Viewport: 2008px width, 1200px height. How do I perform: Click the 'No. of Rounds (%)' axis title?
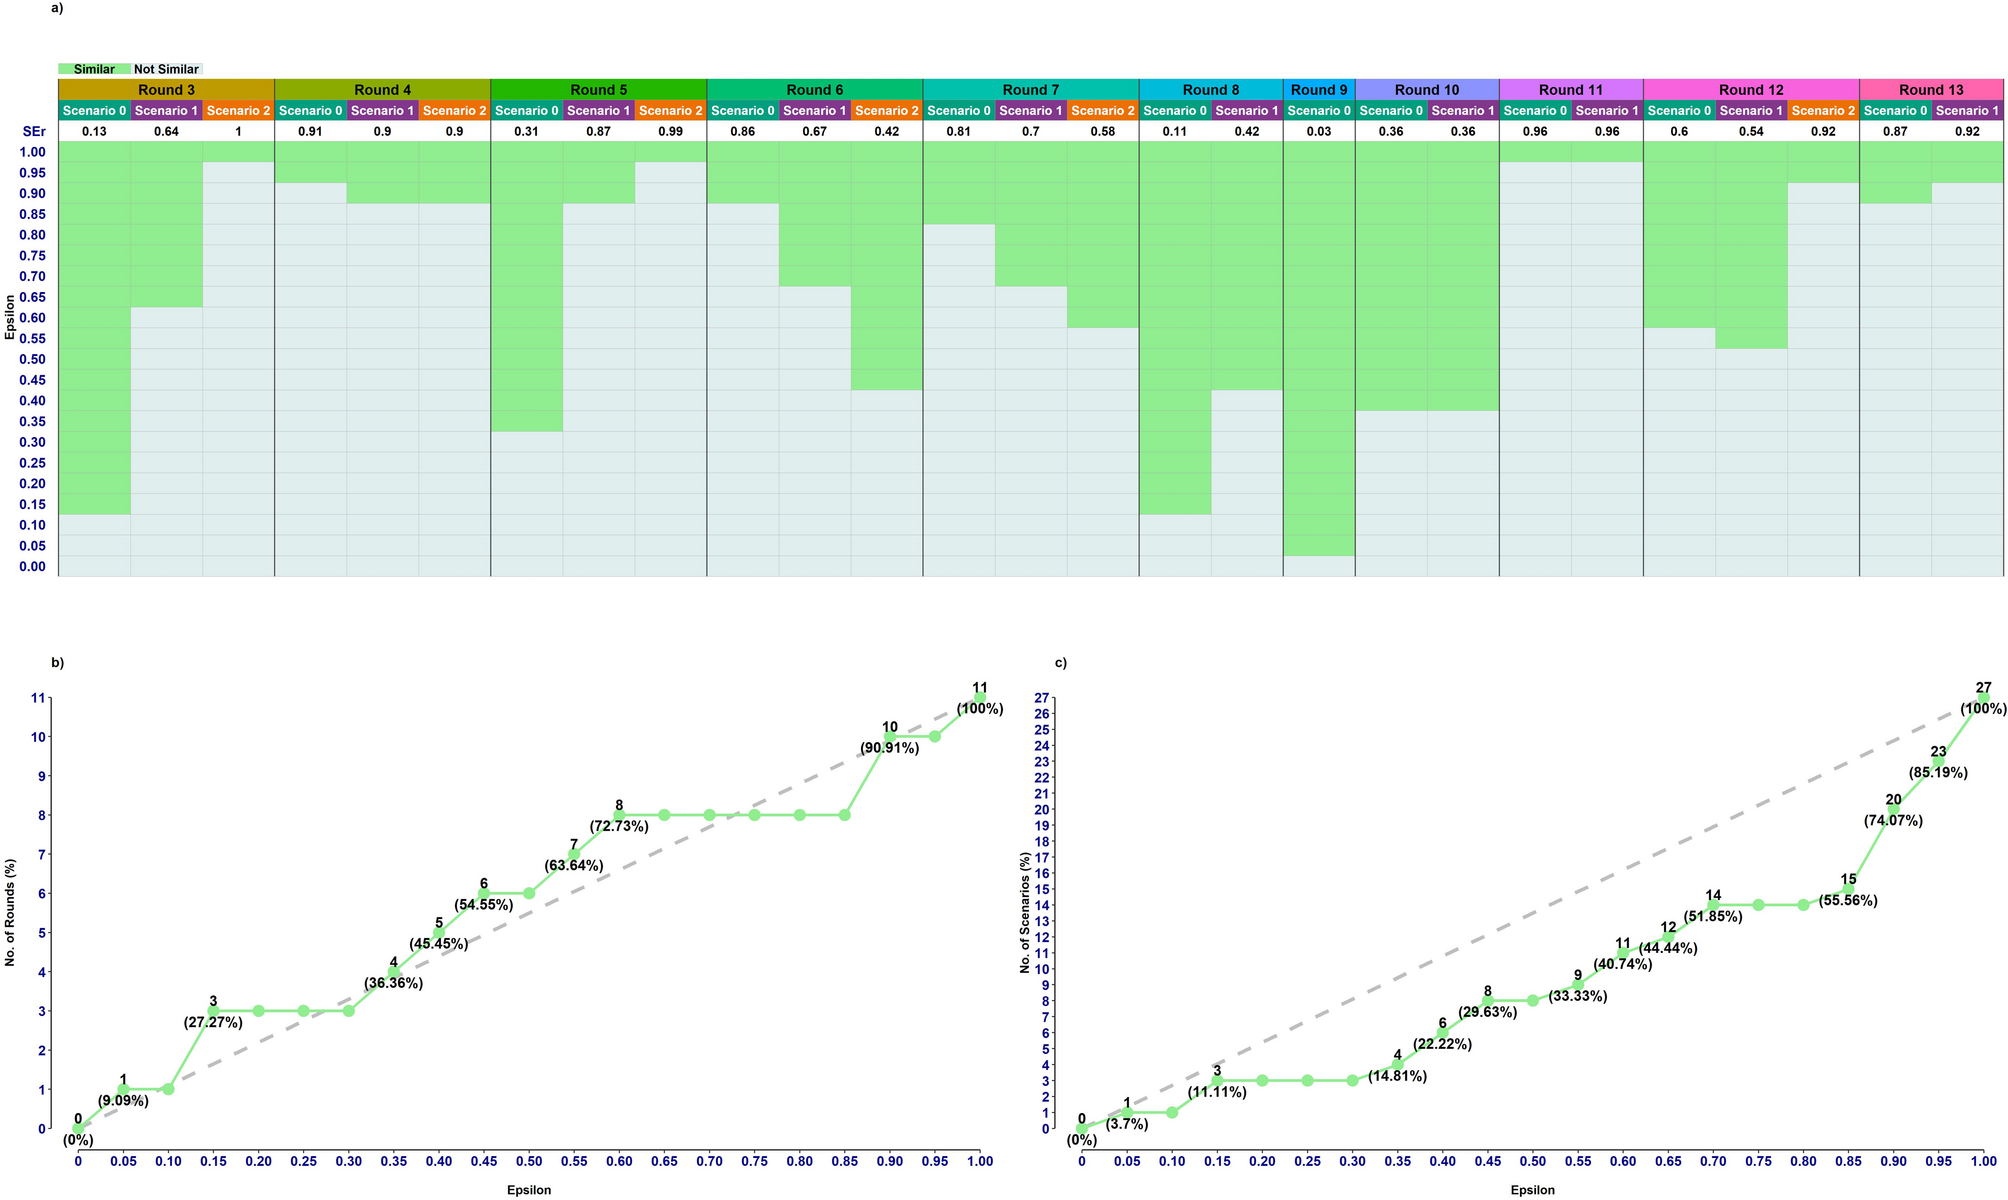click(x=10, y=912)
